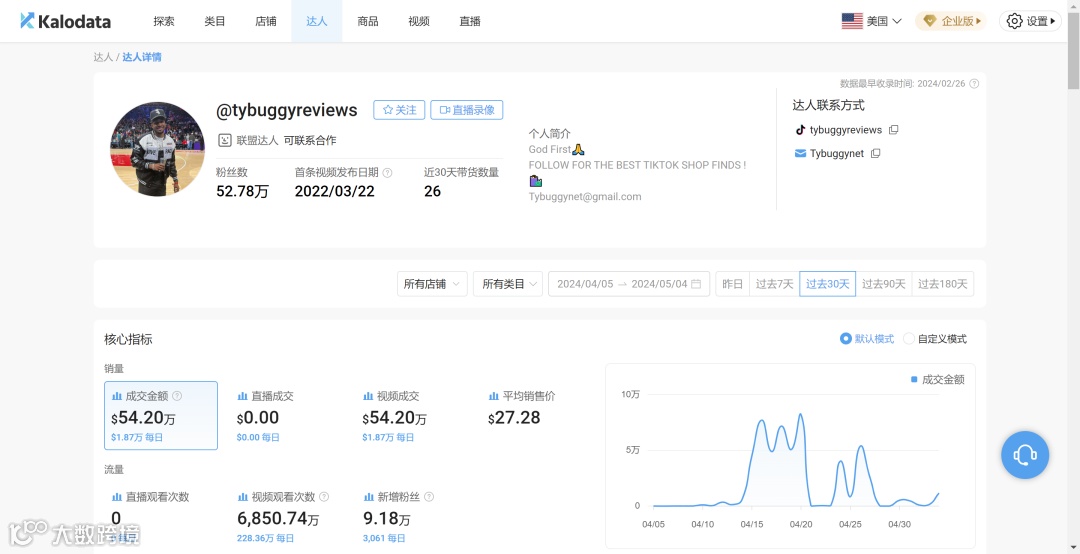This screenshot has width=1080, height=554.
Task: Click the bar chart icon for 平均销售价
Action: click(493, 396)
